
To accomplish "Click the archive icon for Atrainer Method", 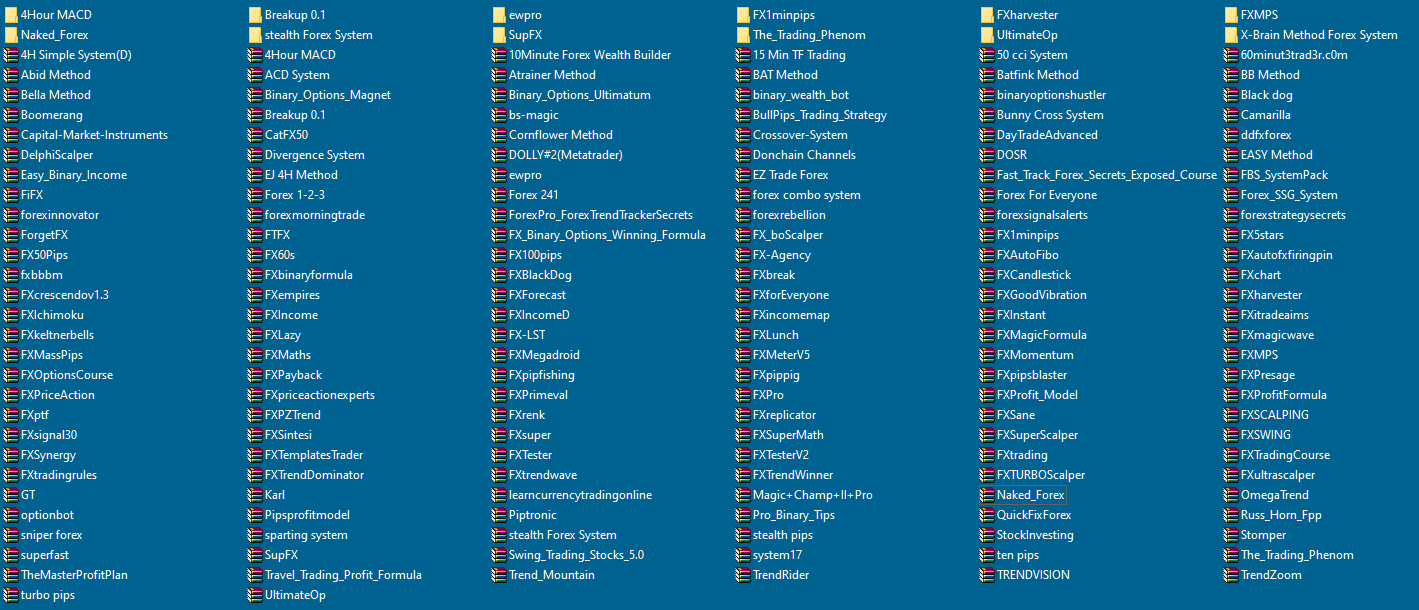I will [499, 75].
